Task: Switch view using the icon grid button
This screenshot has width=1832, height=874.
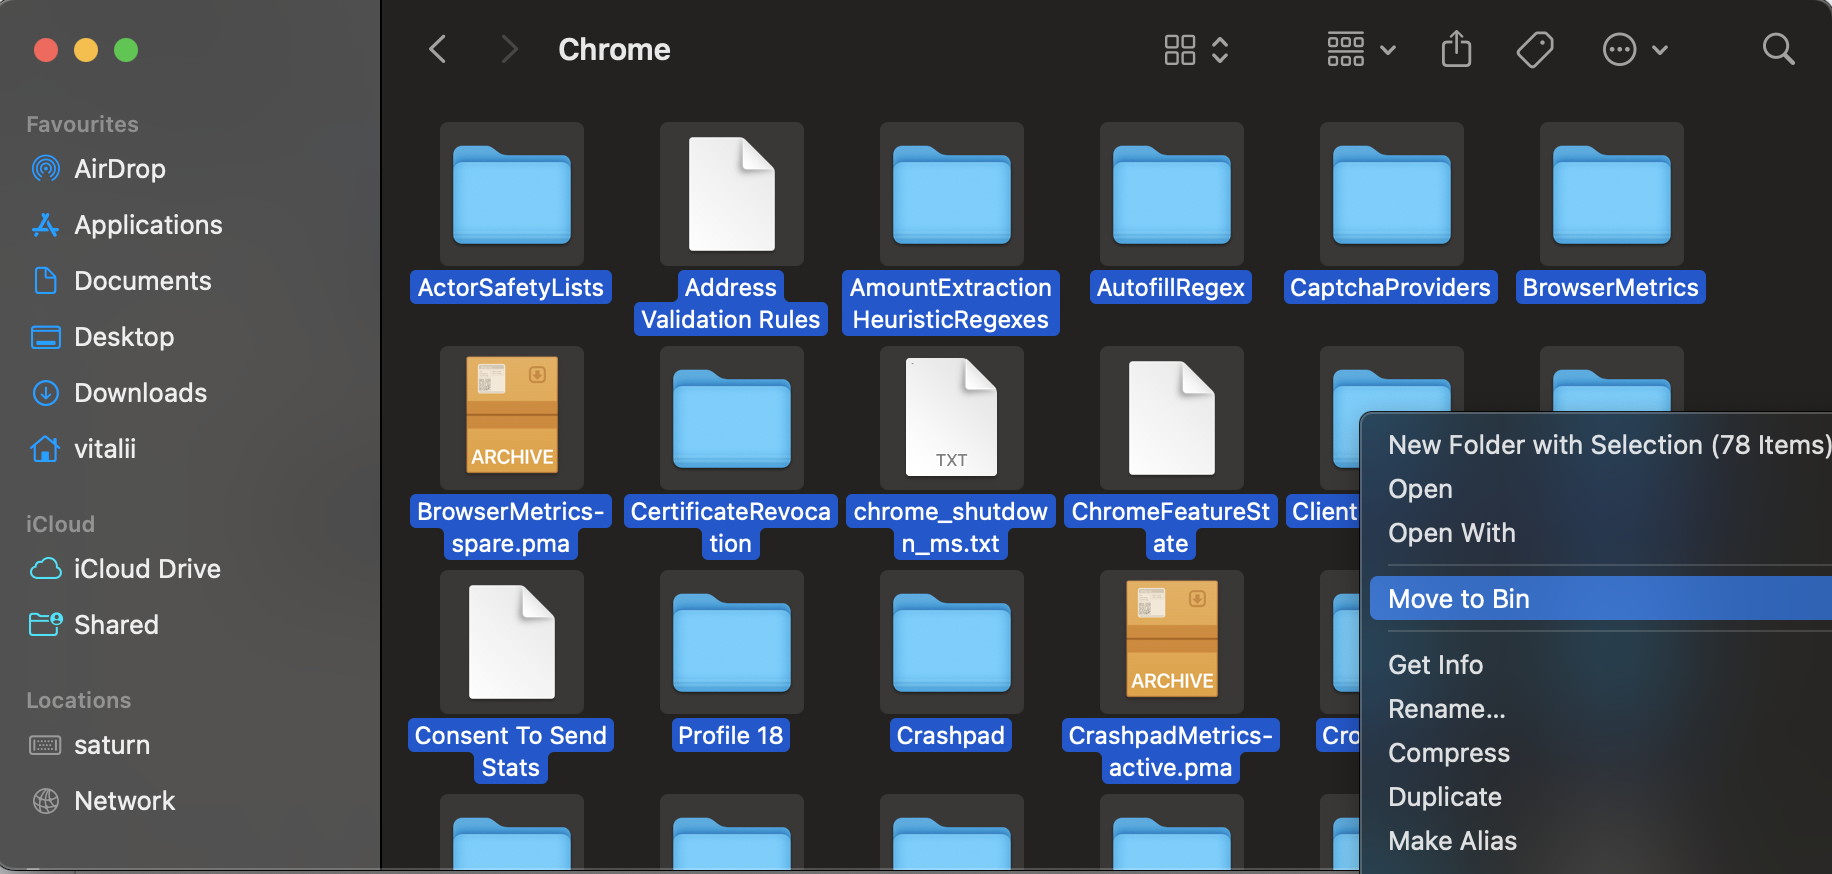Action: pyautogui.click(x=1196, y=49)
